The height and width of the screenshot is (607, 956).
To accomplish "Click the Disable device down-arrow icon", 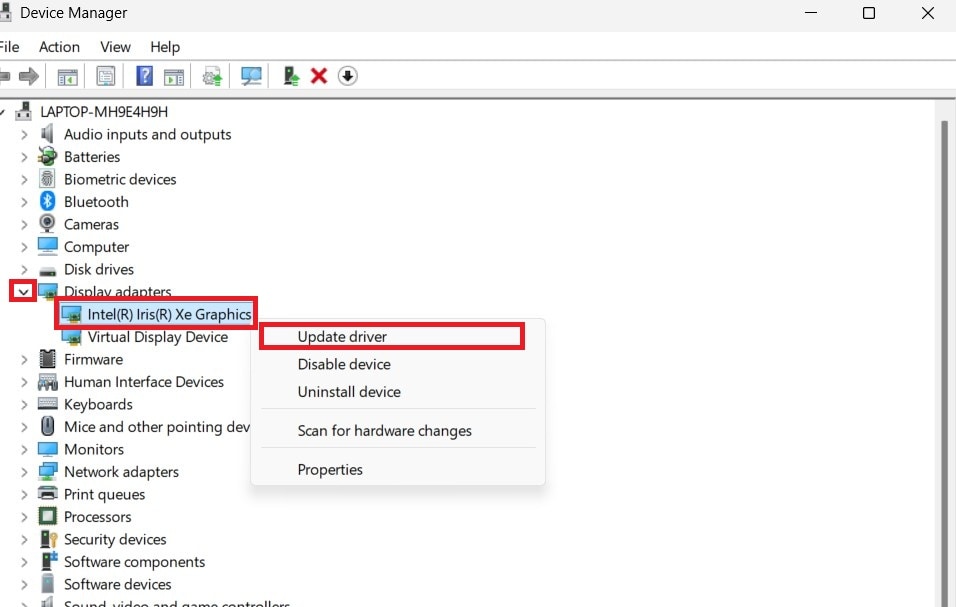I will click(x=348, y=76).
